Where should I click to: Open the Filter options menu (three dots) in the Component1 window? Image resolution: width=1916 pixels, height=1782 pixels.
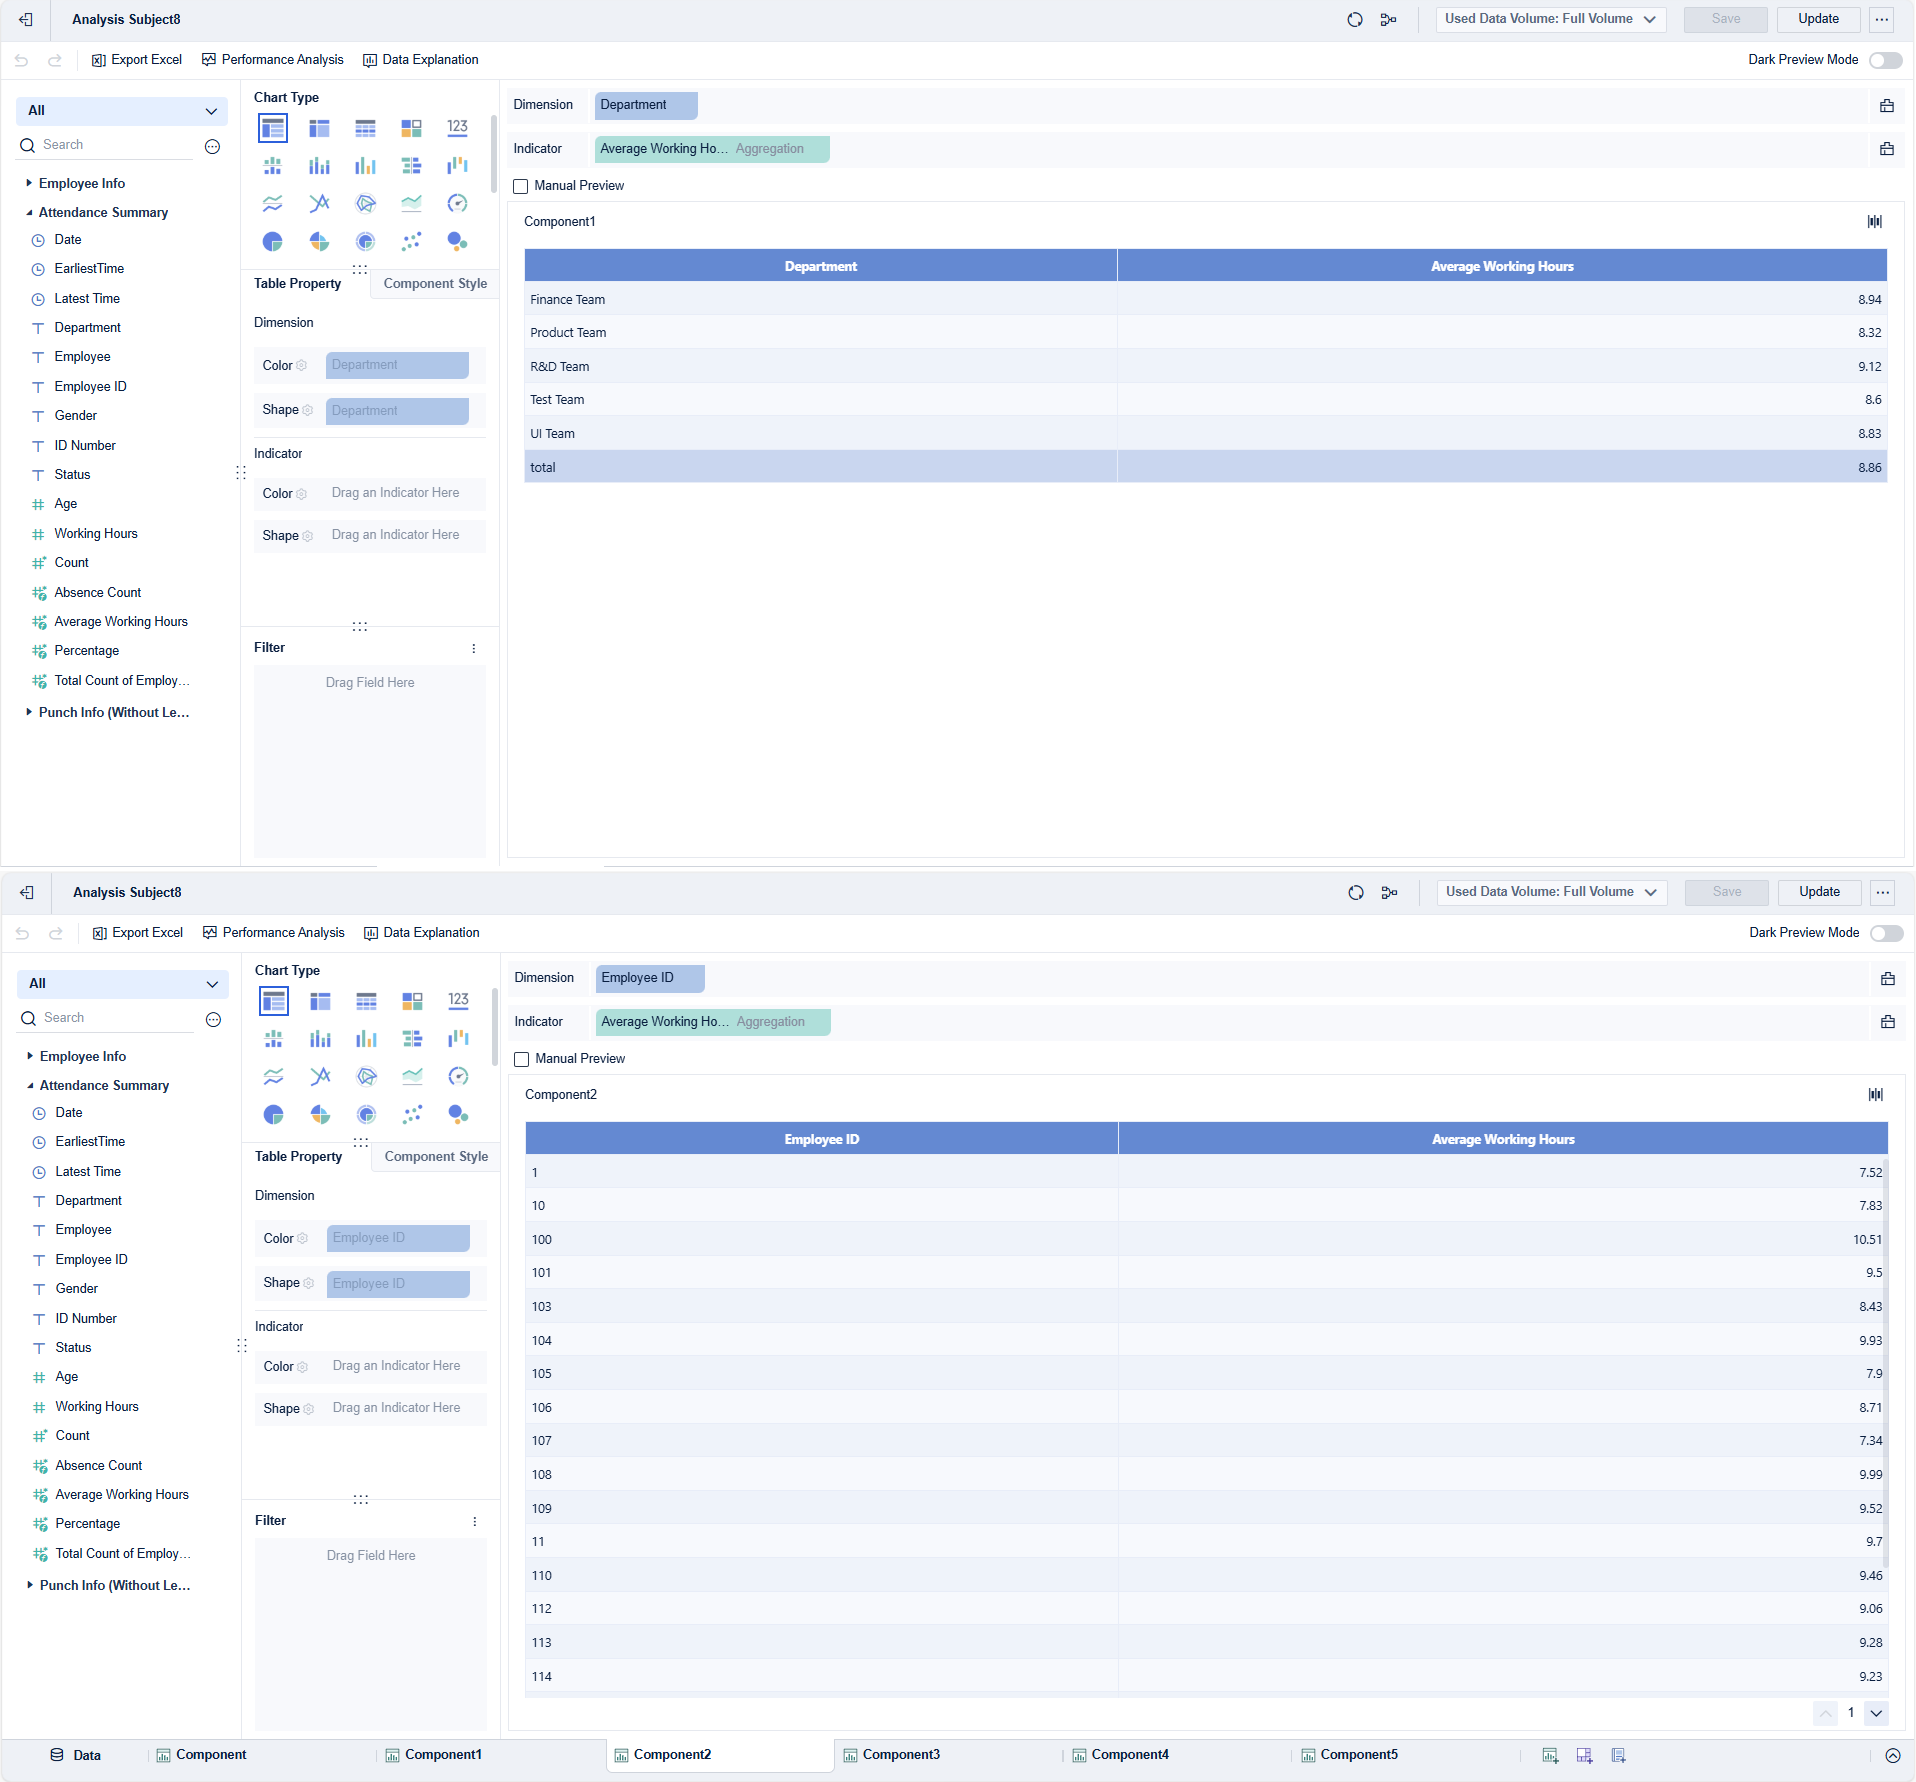[x=474, y=649]
